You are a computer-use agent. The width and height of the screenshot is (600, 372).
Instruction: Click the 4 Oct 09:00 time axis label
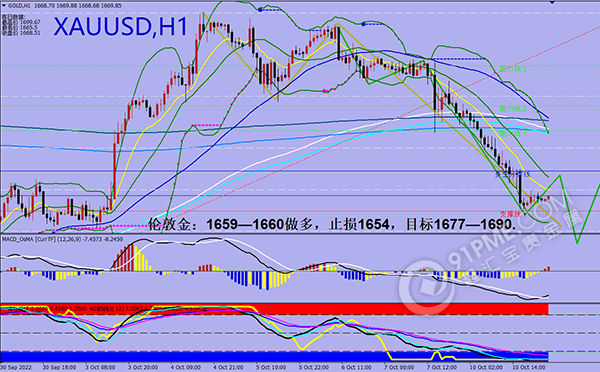[x=186, y=367]
